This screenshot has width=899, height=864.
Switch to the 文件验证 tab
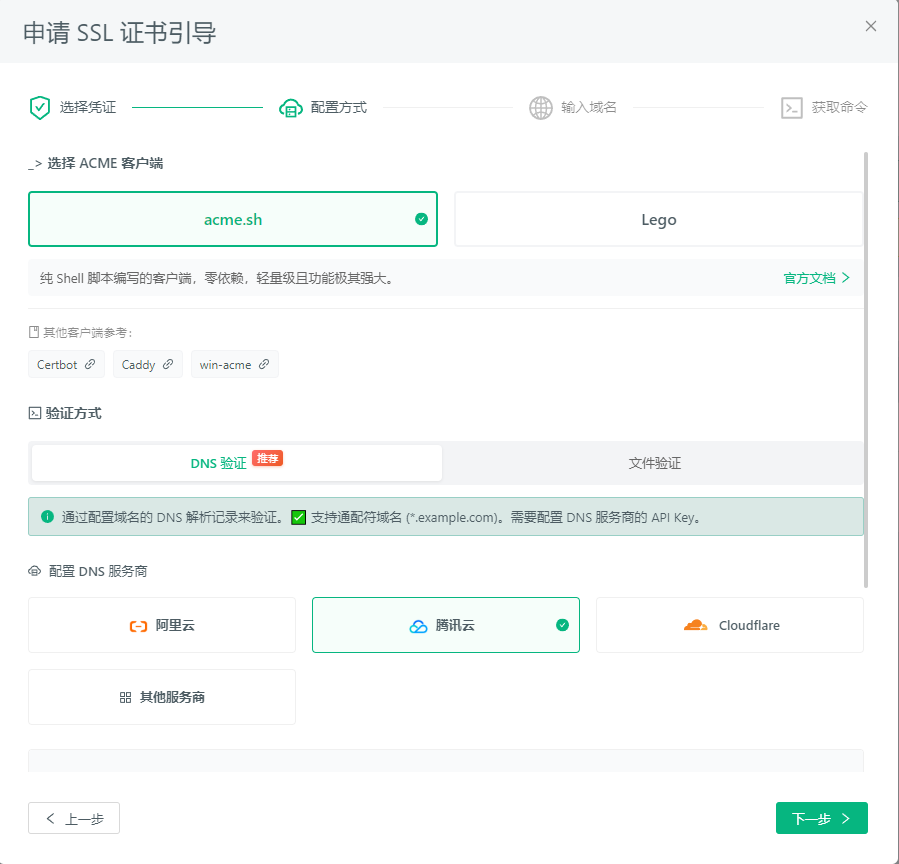click(x=654, y=463)
